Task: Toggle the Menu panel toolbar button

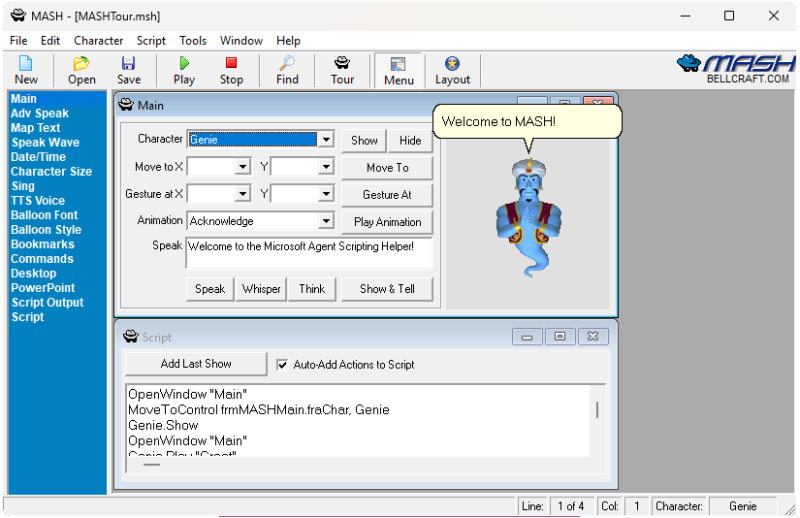Action: coord(398,70)
